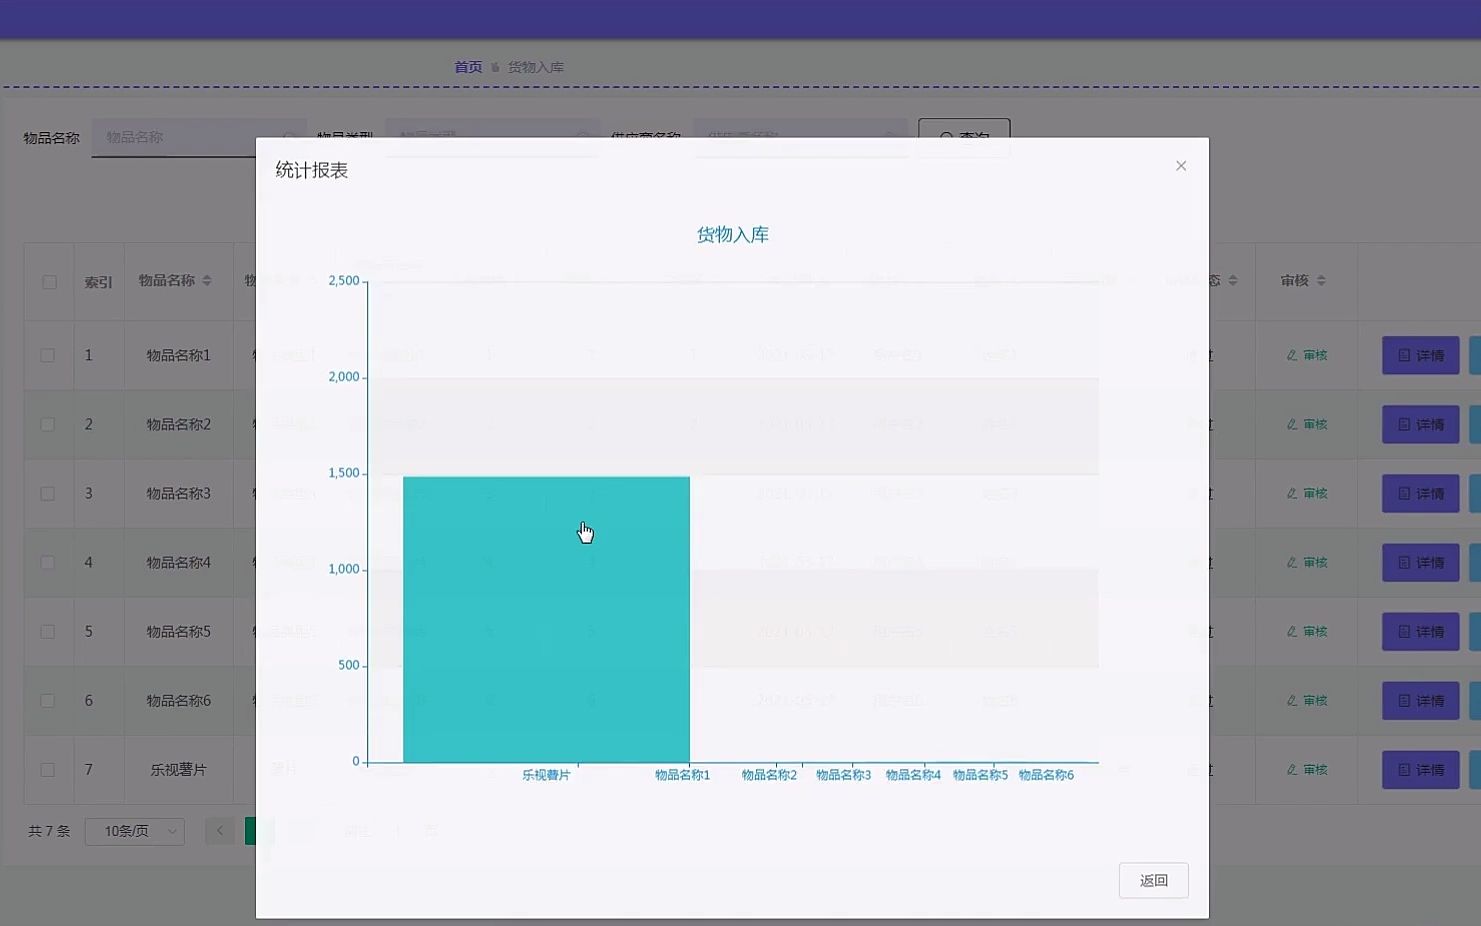Click the 物品名称2 cell in table
The image size is (1481, 926).
coord(179,424)
